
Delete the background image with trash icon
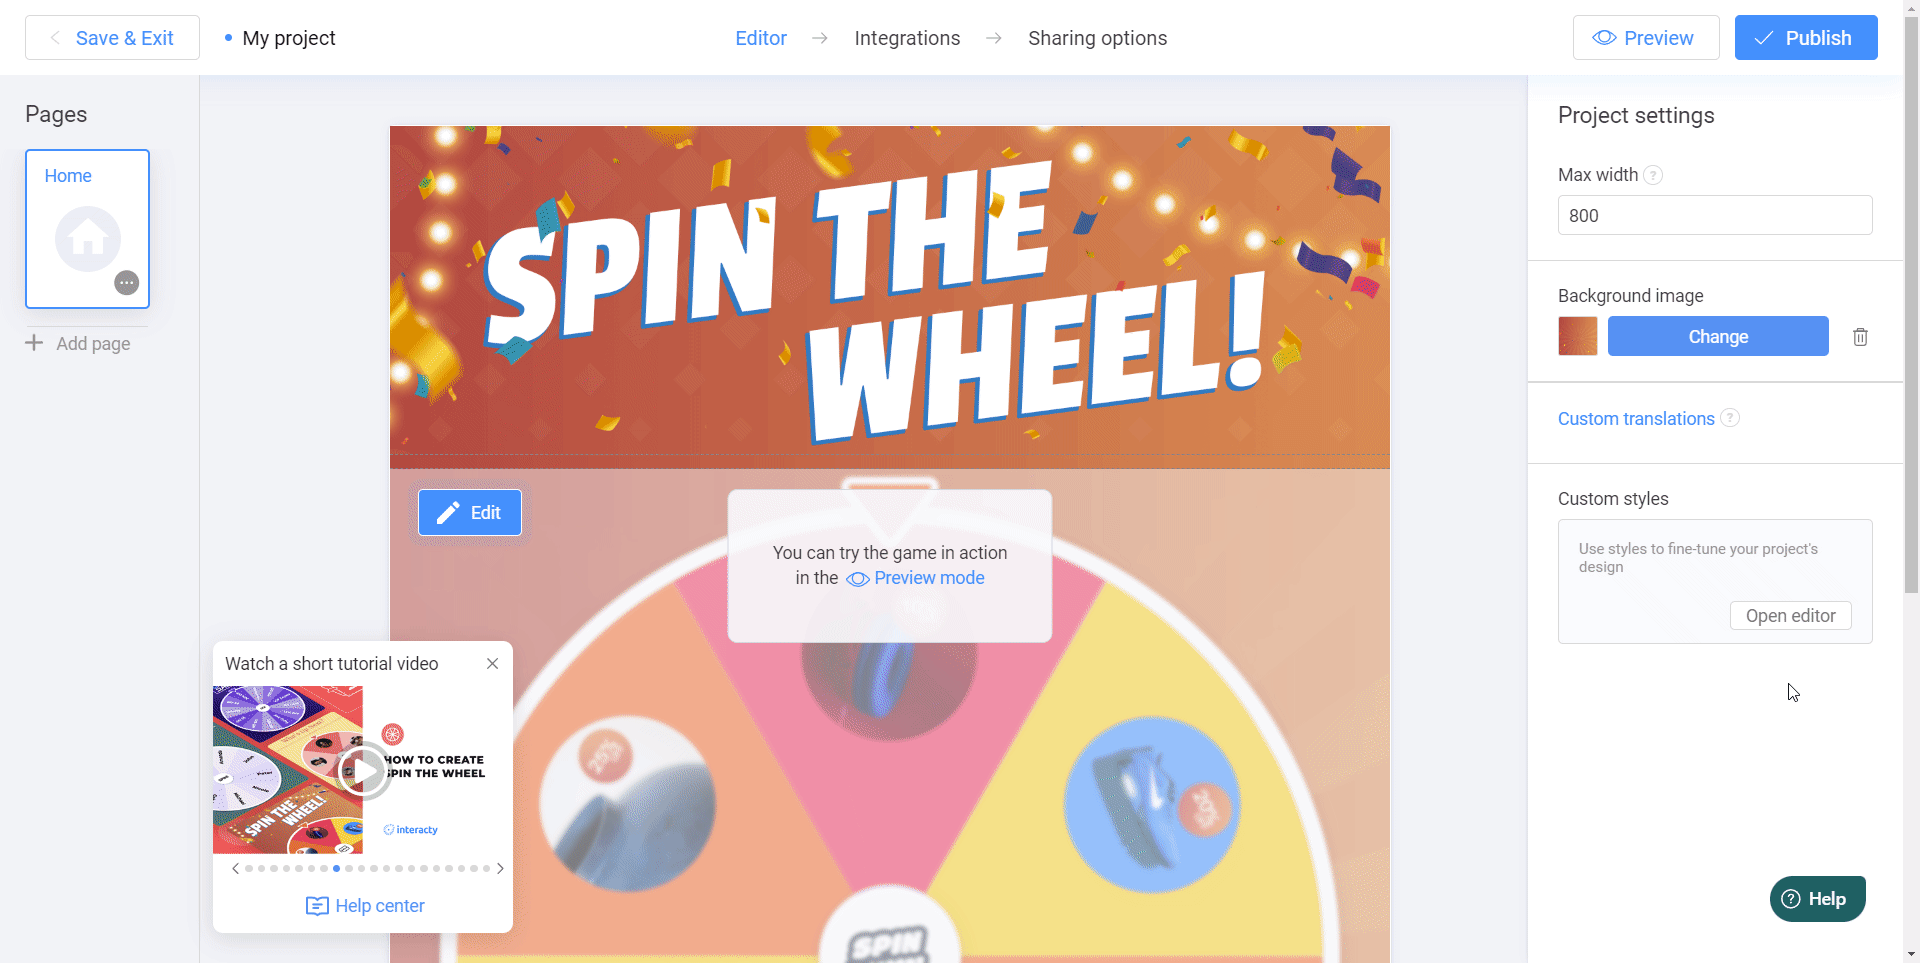click(x=1860, y=337)
